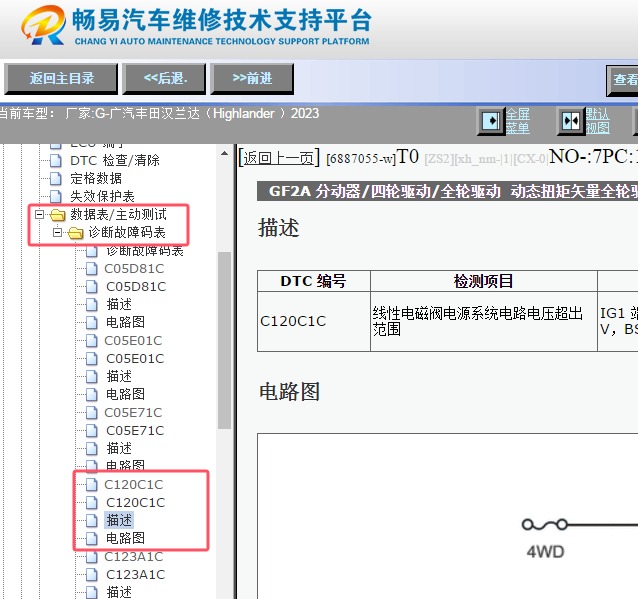Go forward with the >>前进 button
638x599 pixels.
pos(252,79)
